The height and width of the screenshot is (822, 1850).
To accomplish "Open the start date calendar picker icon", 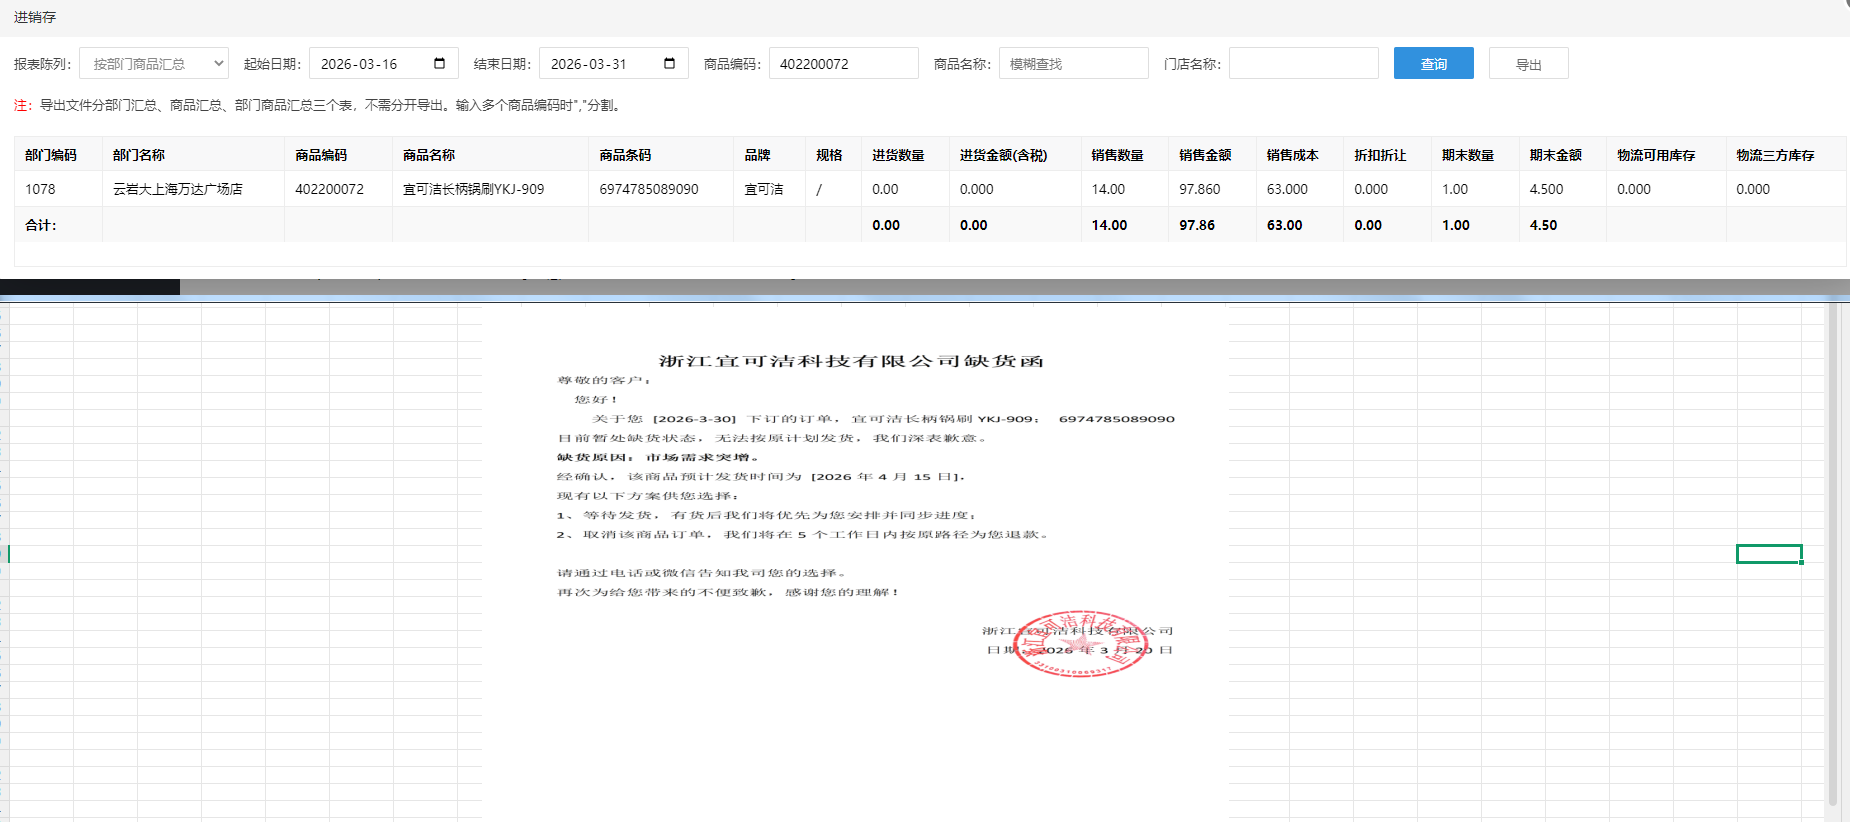I will (439, 64).
